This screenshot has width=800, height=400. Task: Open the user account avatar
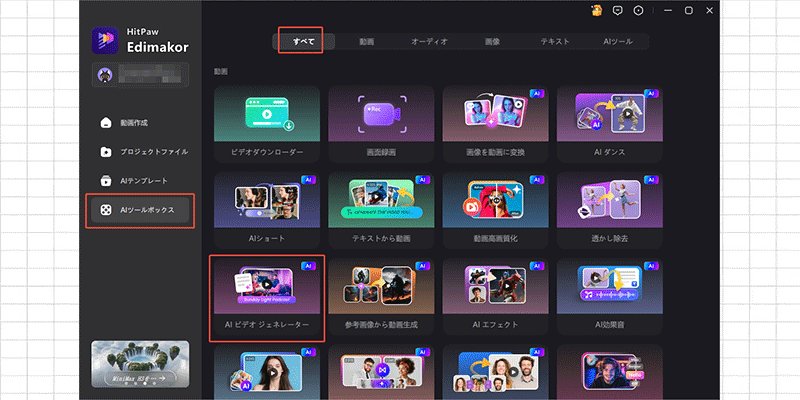[x=105, y=76]
